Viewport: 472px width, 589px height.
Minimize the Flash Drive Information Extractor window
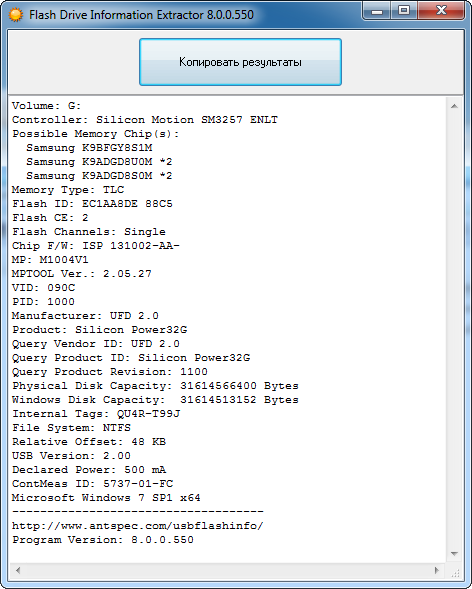[377, 11]
